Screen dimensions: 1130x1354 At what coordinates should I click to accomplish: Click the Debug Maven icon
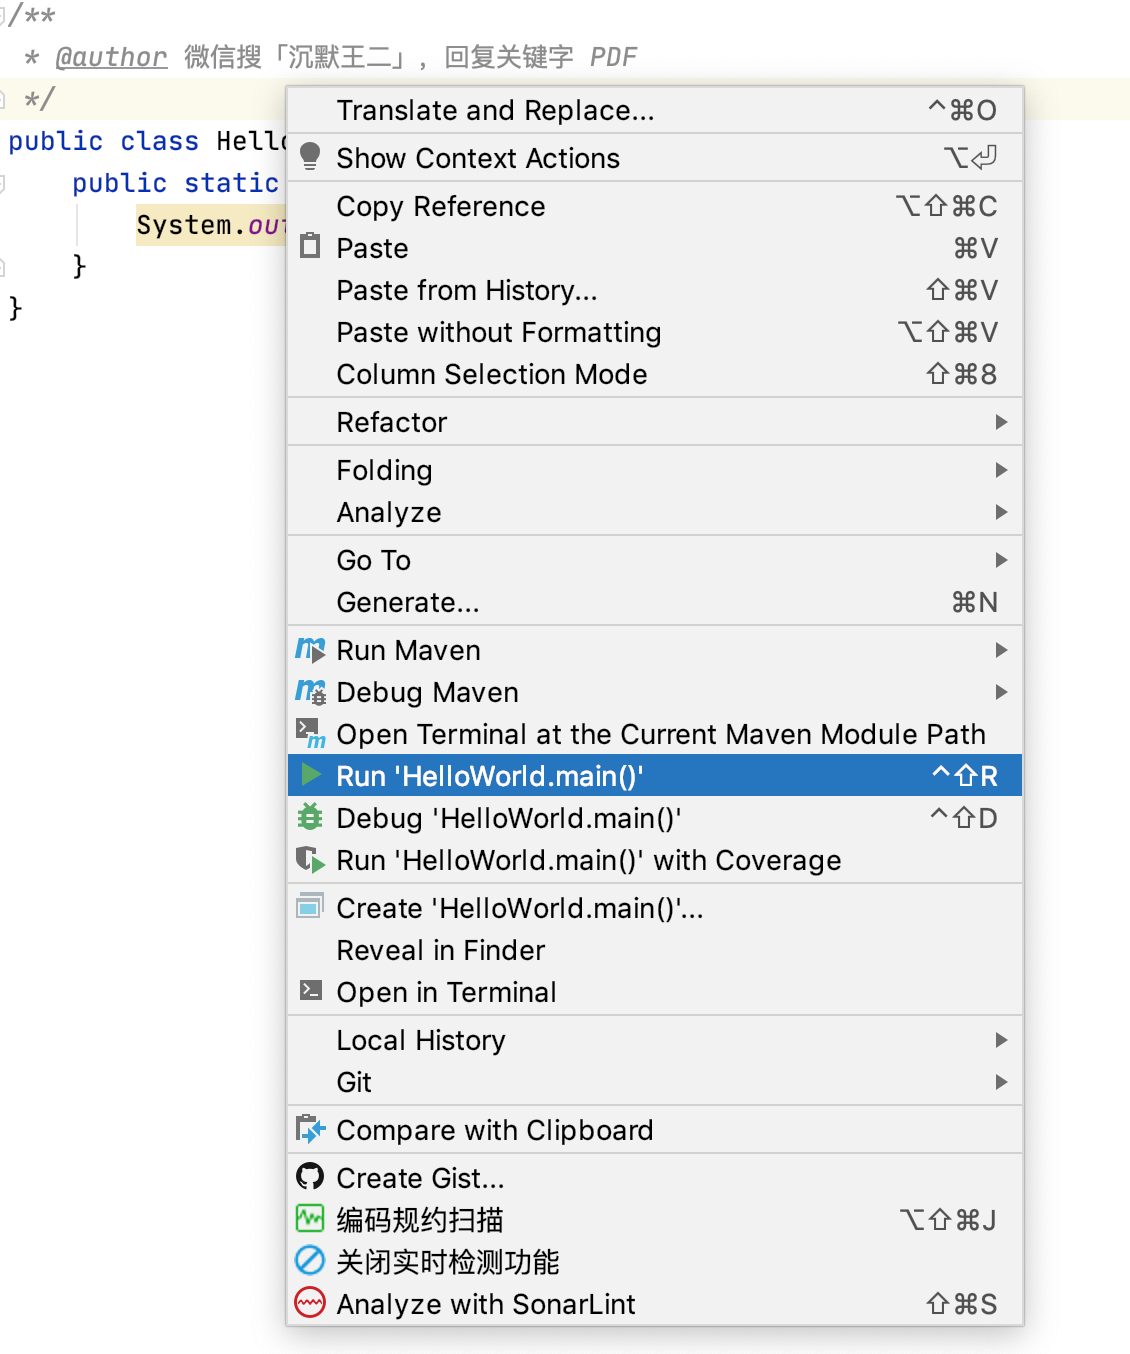(x=310, y=692)
